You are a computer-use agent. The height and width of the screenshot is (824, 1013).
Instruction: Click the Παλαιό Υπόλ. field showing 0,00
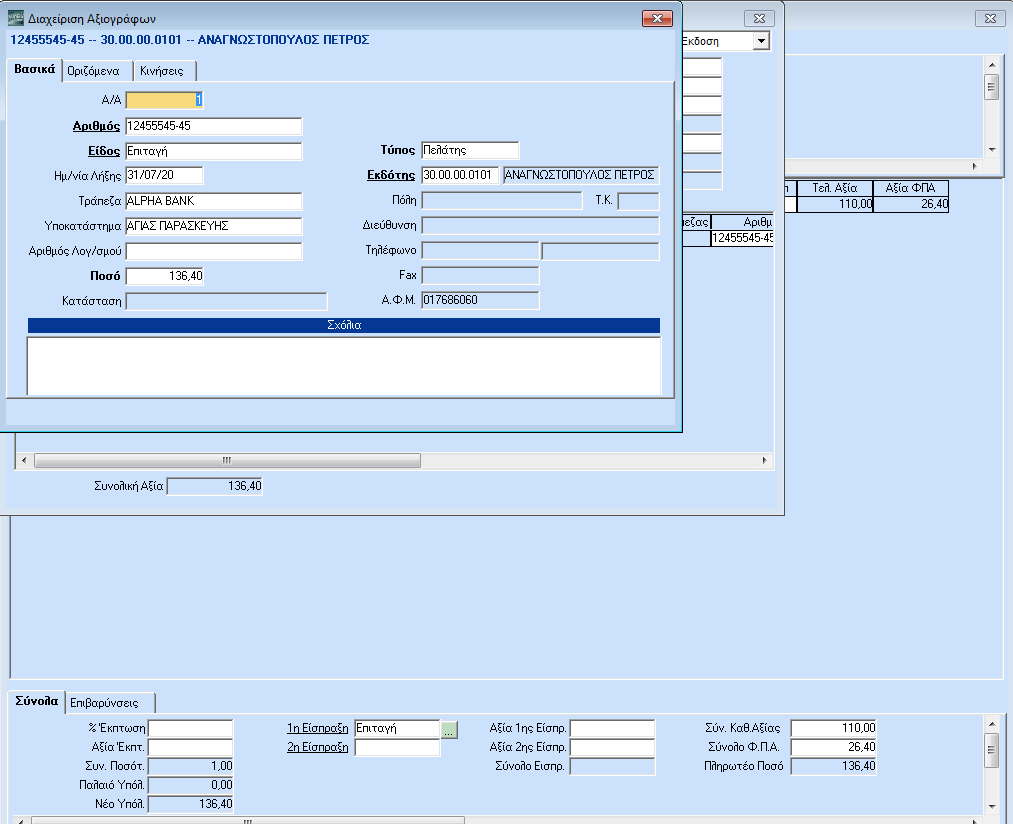[190, 785]
